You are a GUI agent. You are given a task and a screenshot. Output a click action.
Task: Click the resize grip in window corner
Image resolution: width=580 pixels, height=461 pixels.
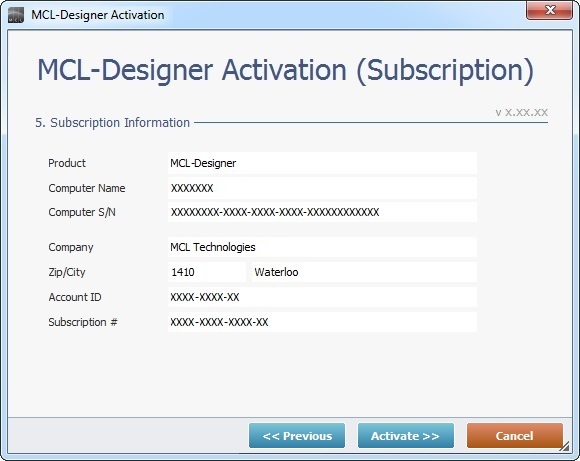pos(564,447)
